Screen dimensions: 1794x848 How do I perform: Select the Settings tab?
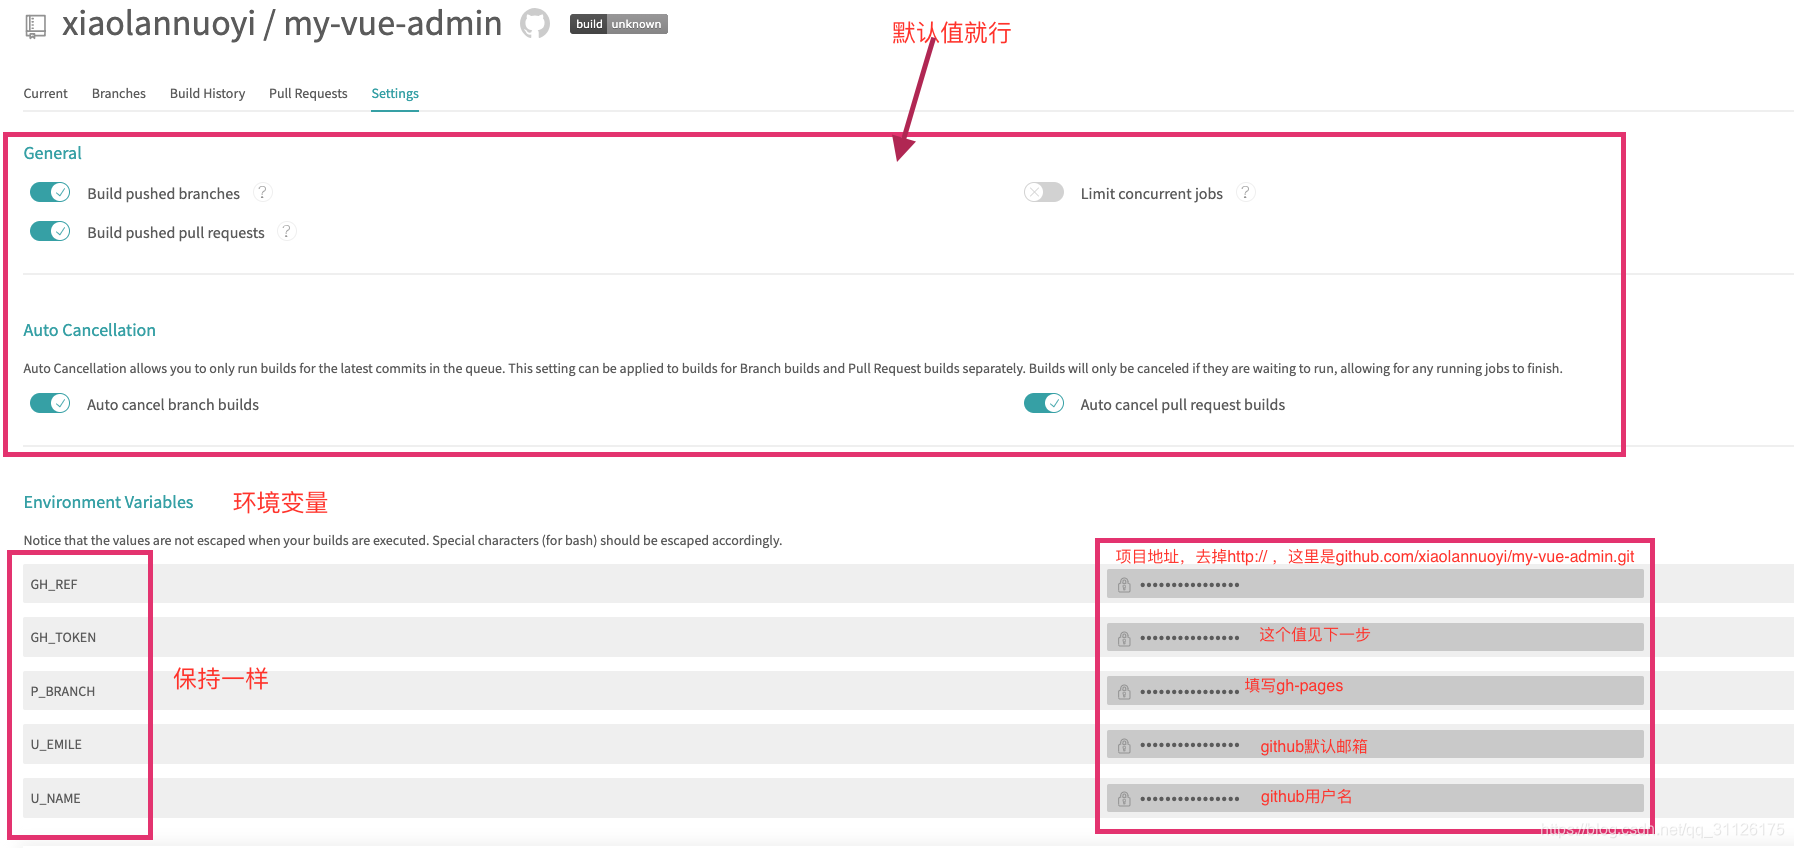pyautogui.click(x=395, y=93)
